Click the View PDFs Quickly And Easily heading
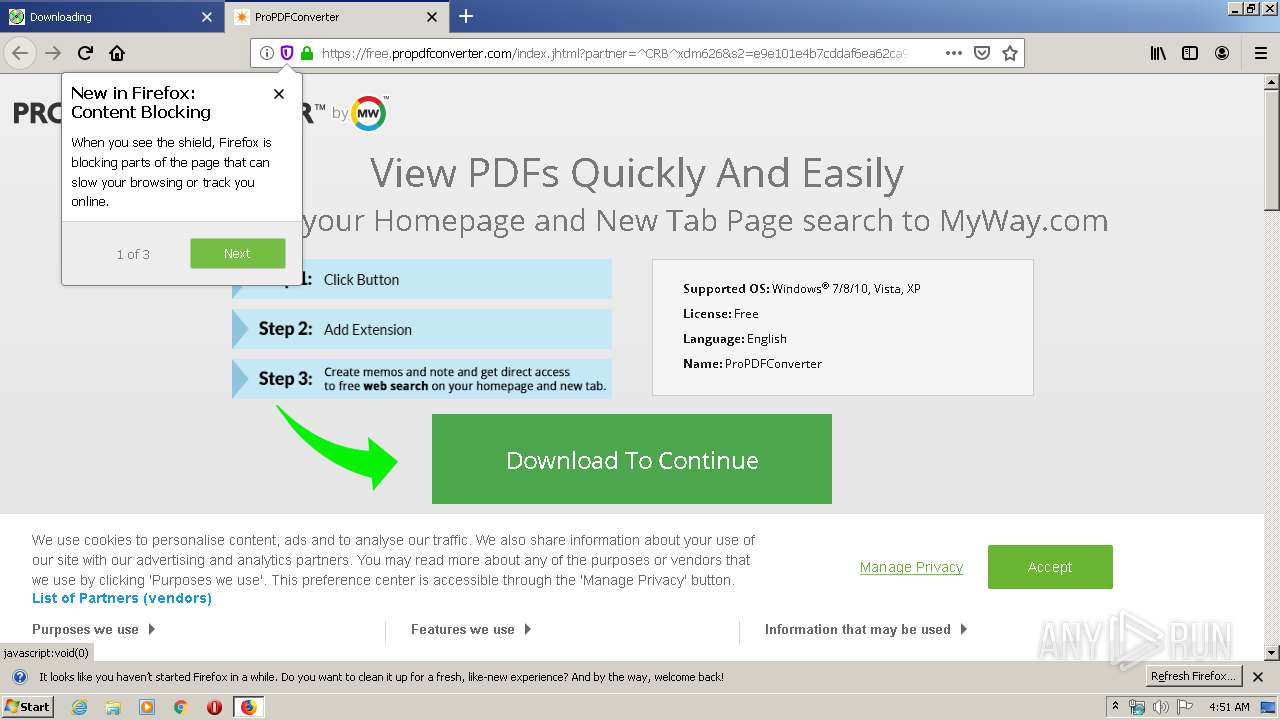 (x=637, y=174)
